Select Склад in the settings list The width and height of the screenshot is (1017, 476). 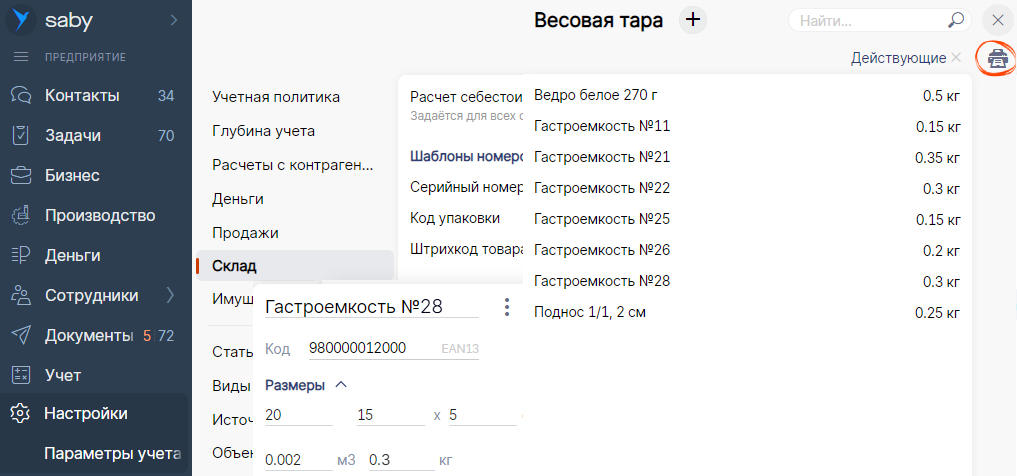(x=235, y=266)
